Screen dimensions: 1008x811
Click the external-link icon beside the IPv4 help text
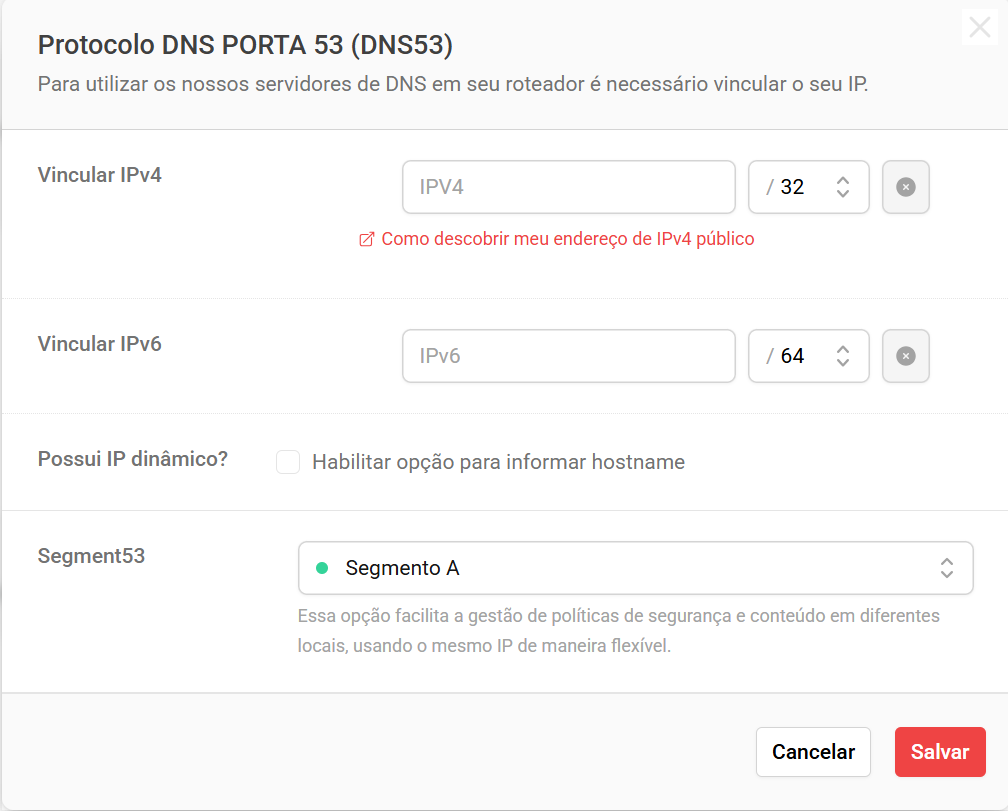point(366,239)
